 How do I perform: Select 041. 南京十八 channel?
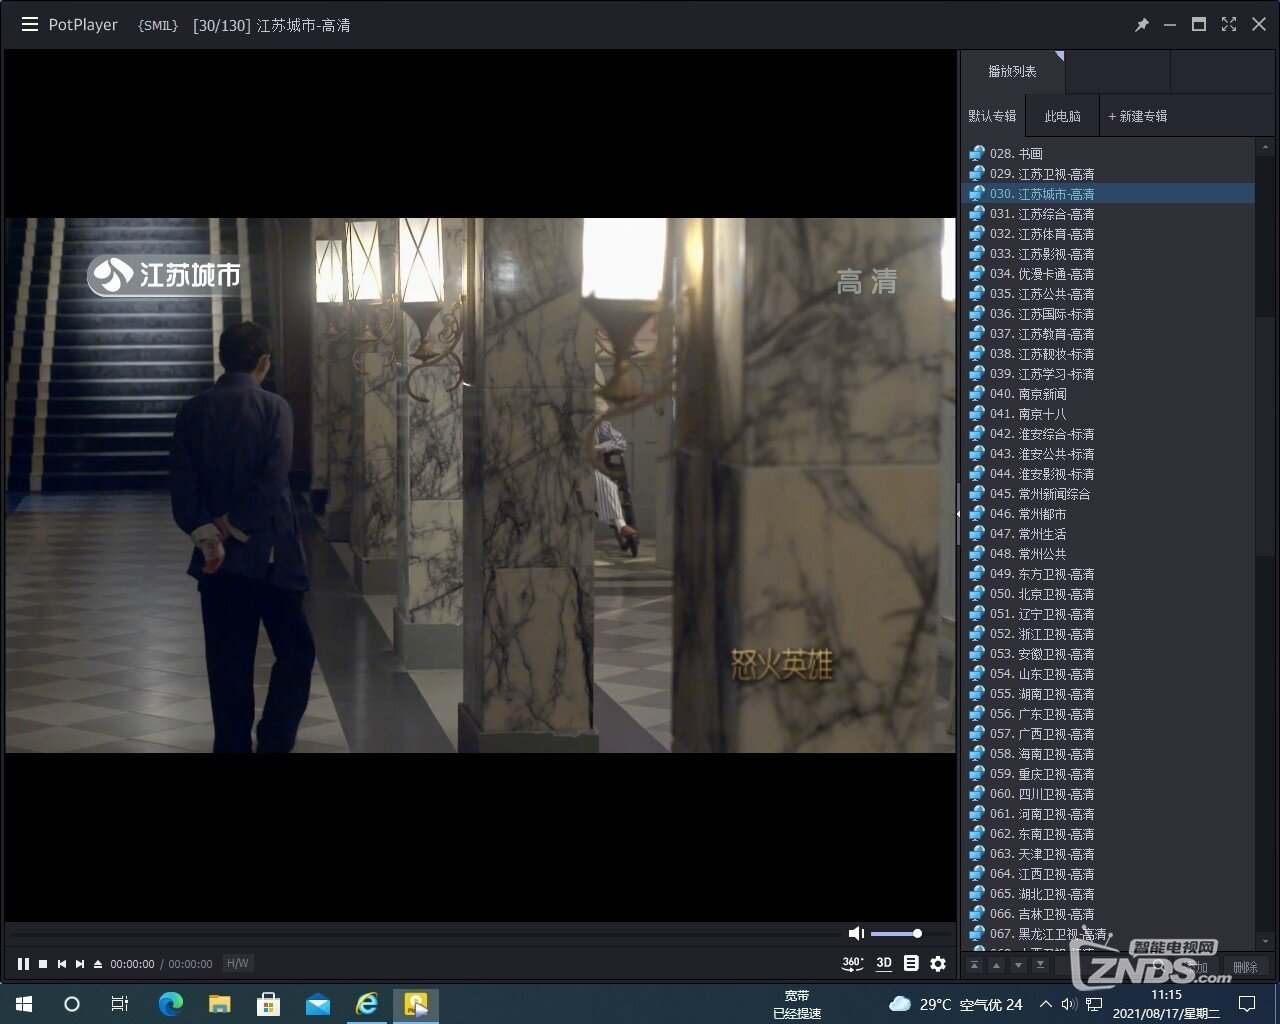[x=1108, y=414]
